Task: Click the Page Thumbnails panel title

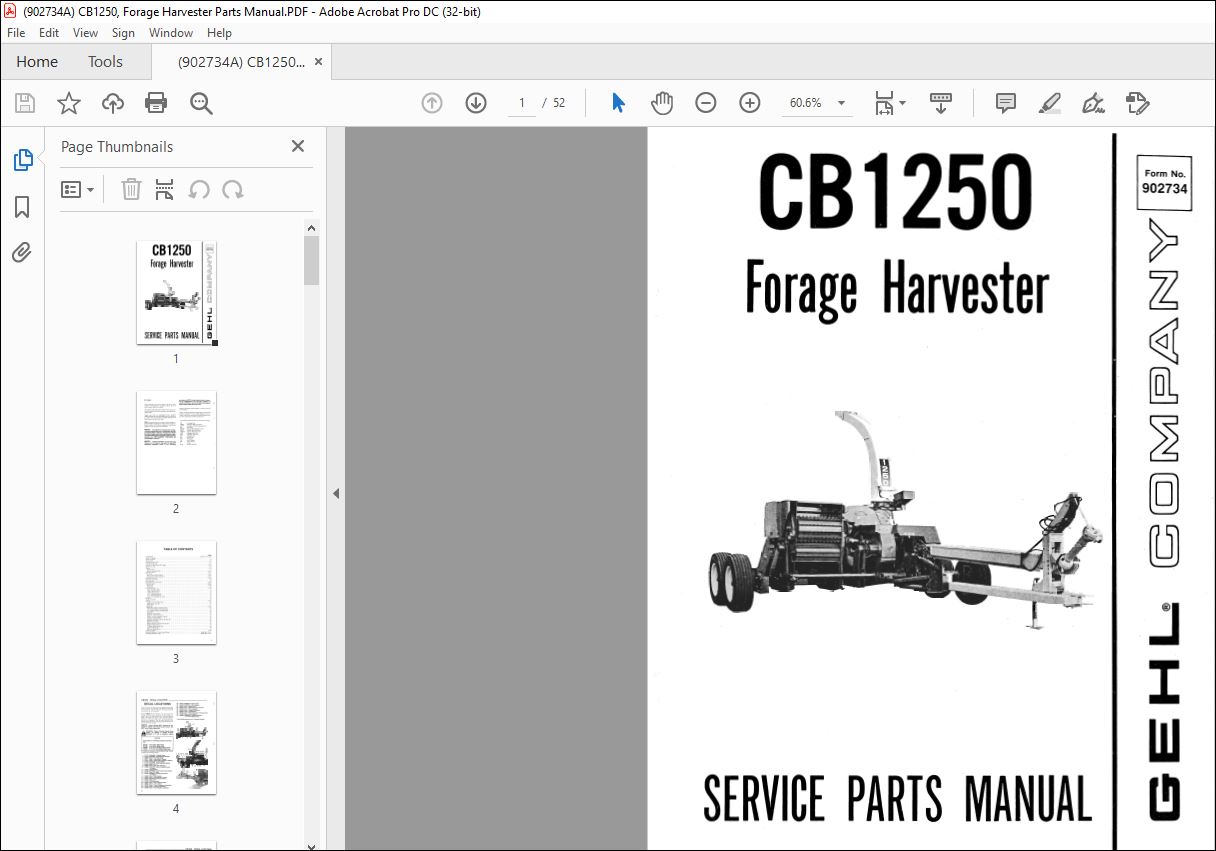Action: (117, 147)
